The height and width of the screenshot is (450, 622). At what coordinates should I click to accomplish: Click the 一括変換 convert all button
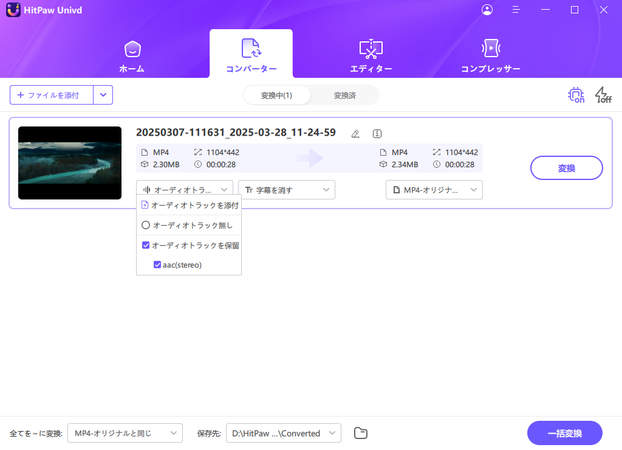point(564,433)
